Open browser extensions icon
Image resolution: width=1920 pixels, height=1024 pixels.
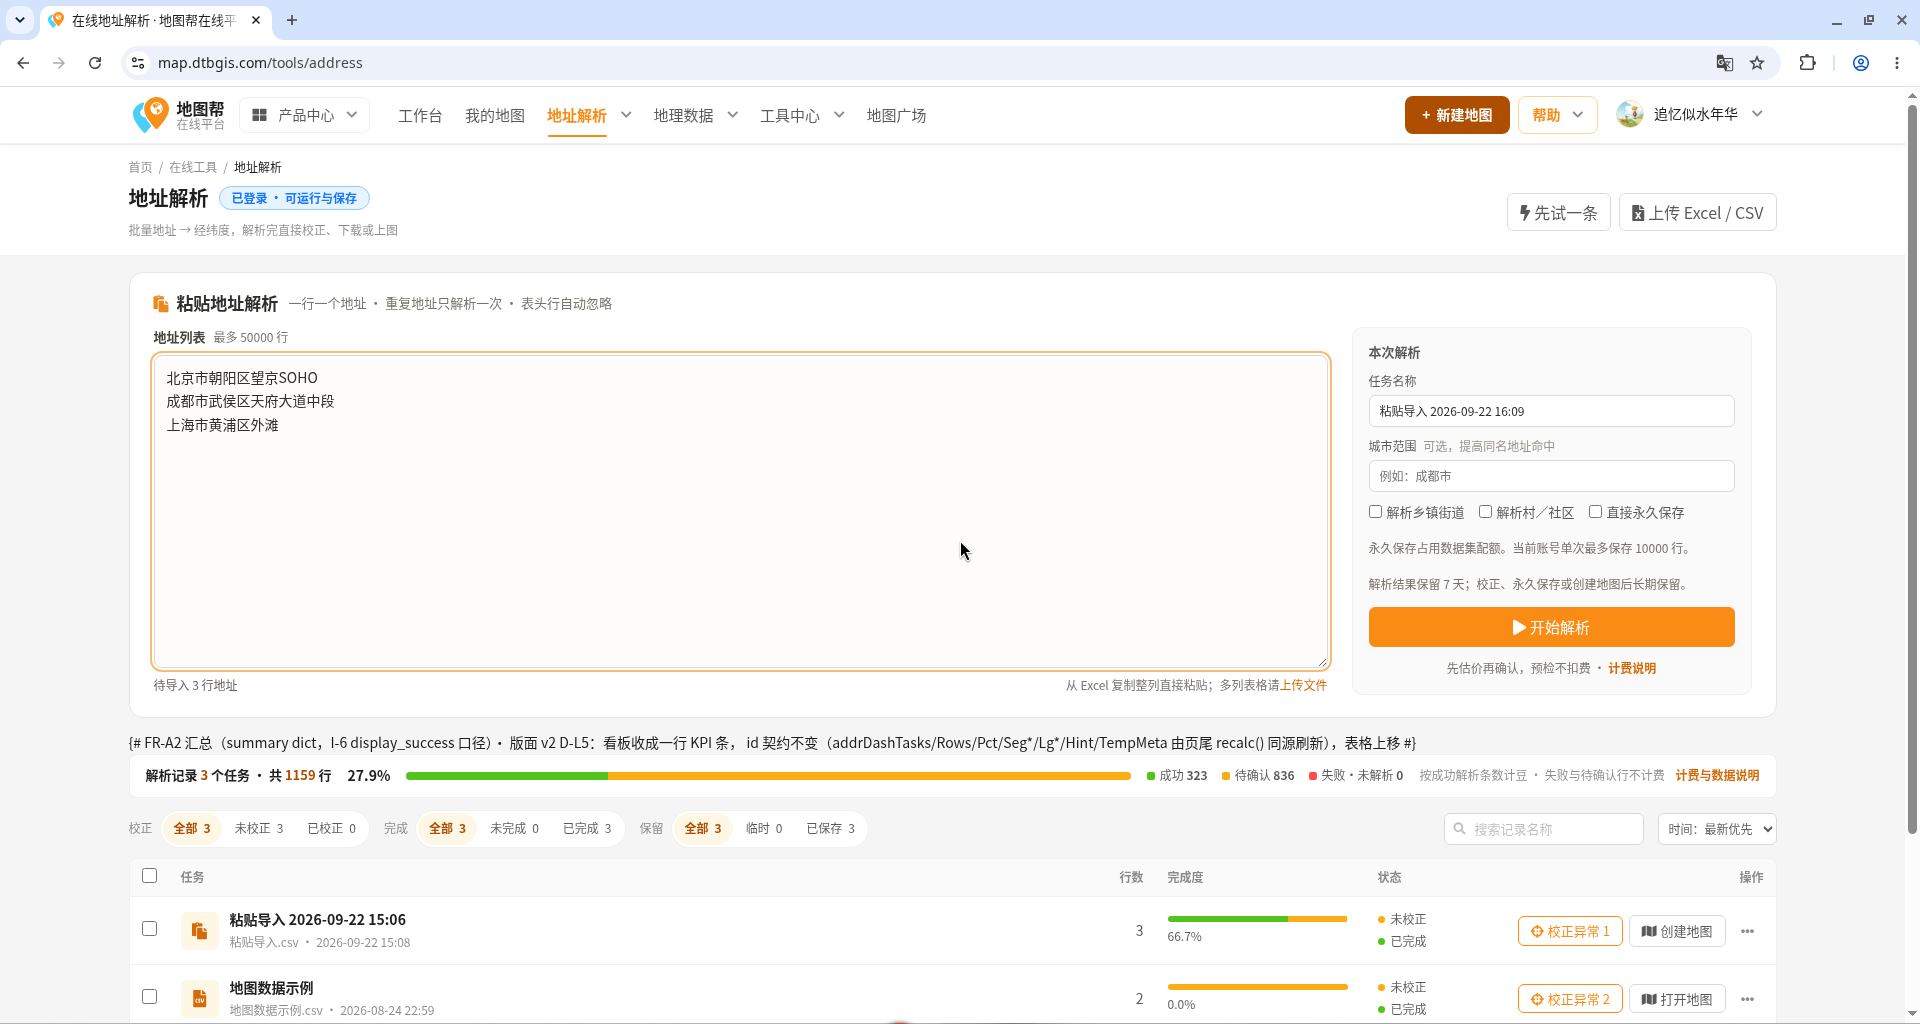coord(1807,63)
